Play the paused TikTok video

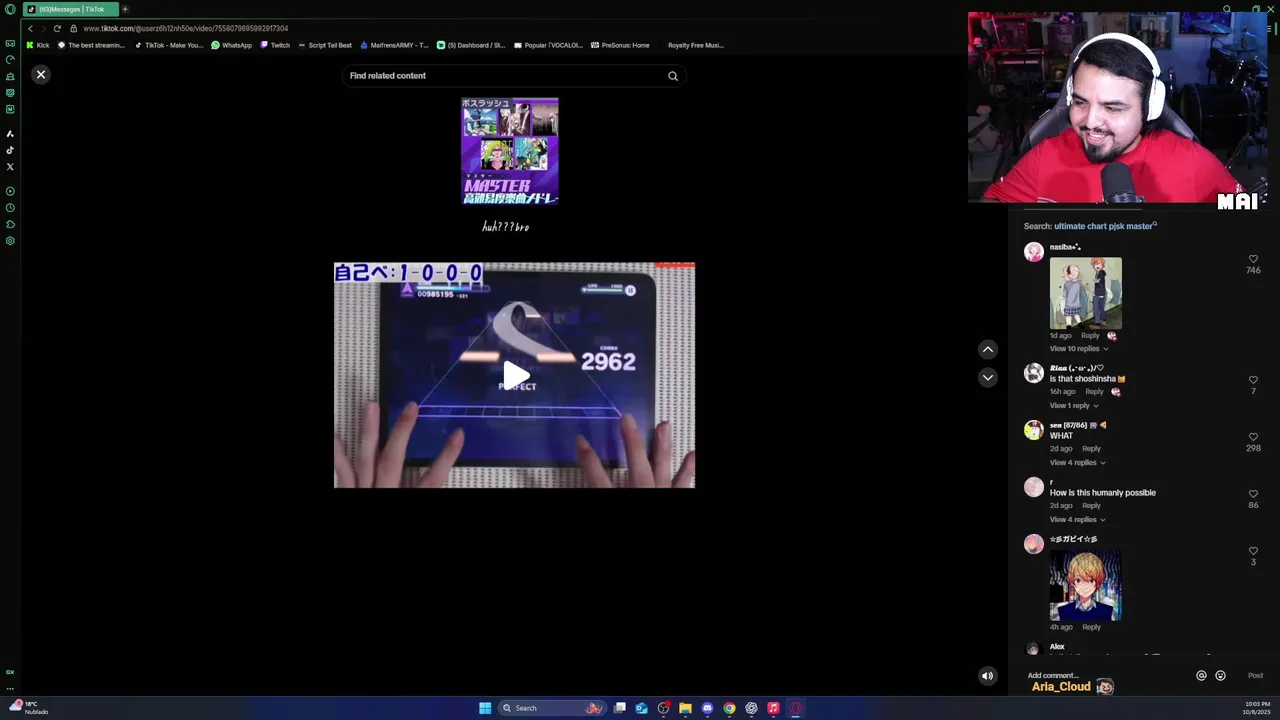pos(516,375)
